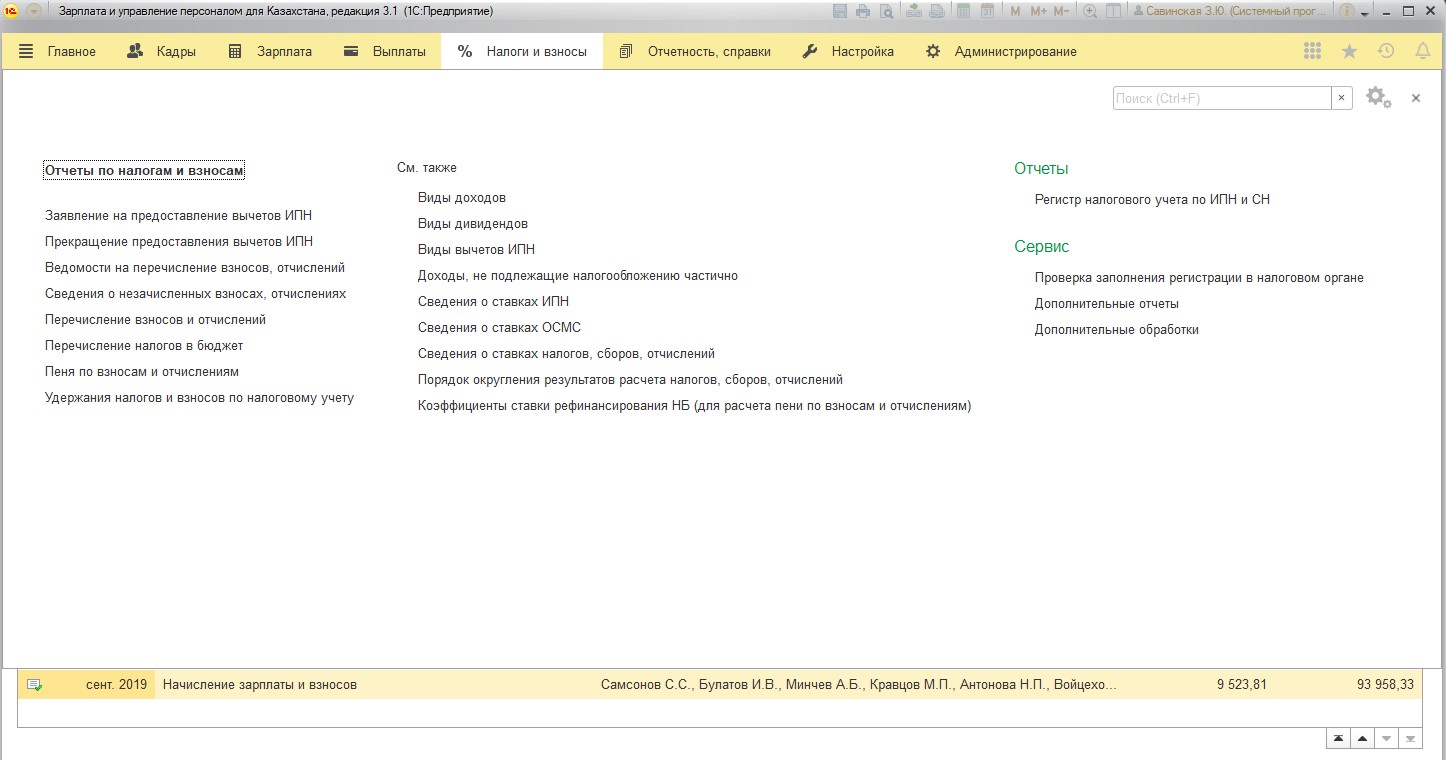Click the M- memory subtract button

click(1061, 11)
